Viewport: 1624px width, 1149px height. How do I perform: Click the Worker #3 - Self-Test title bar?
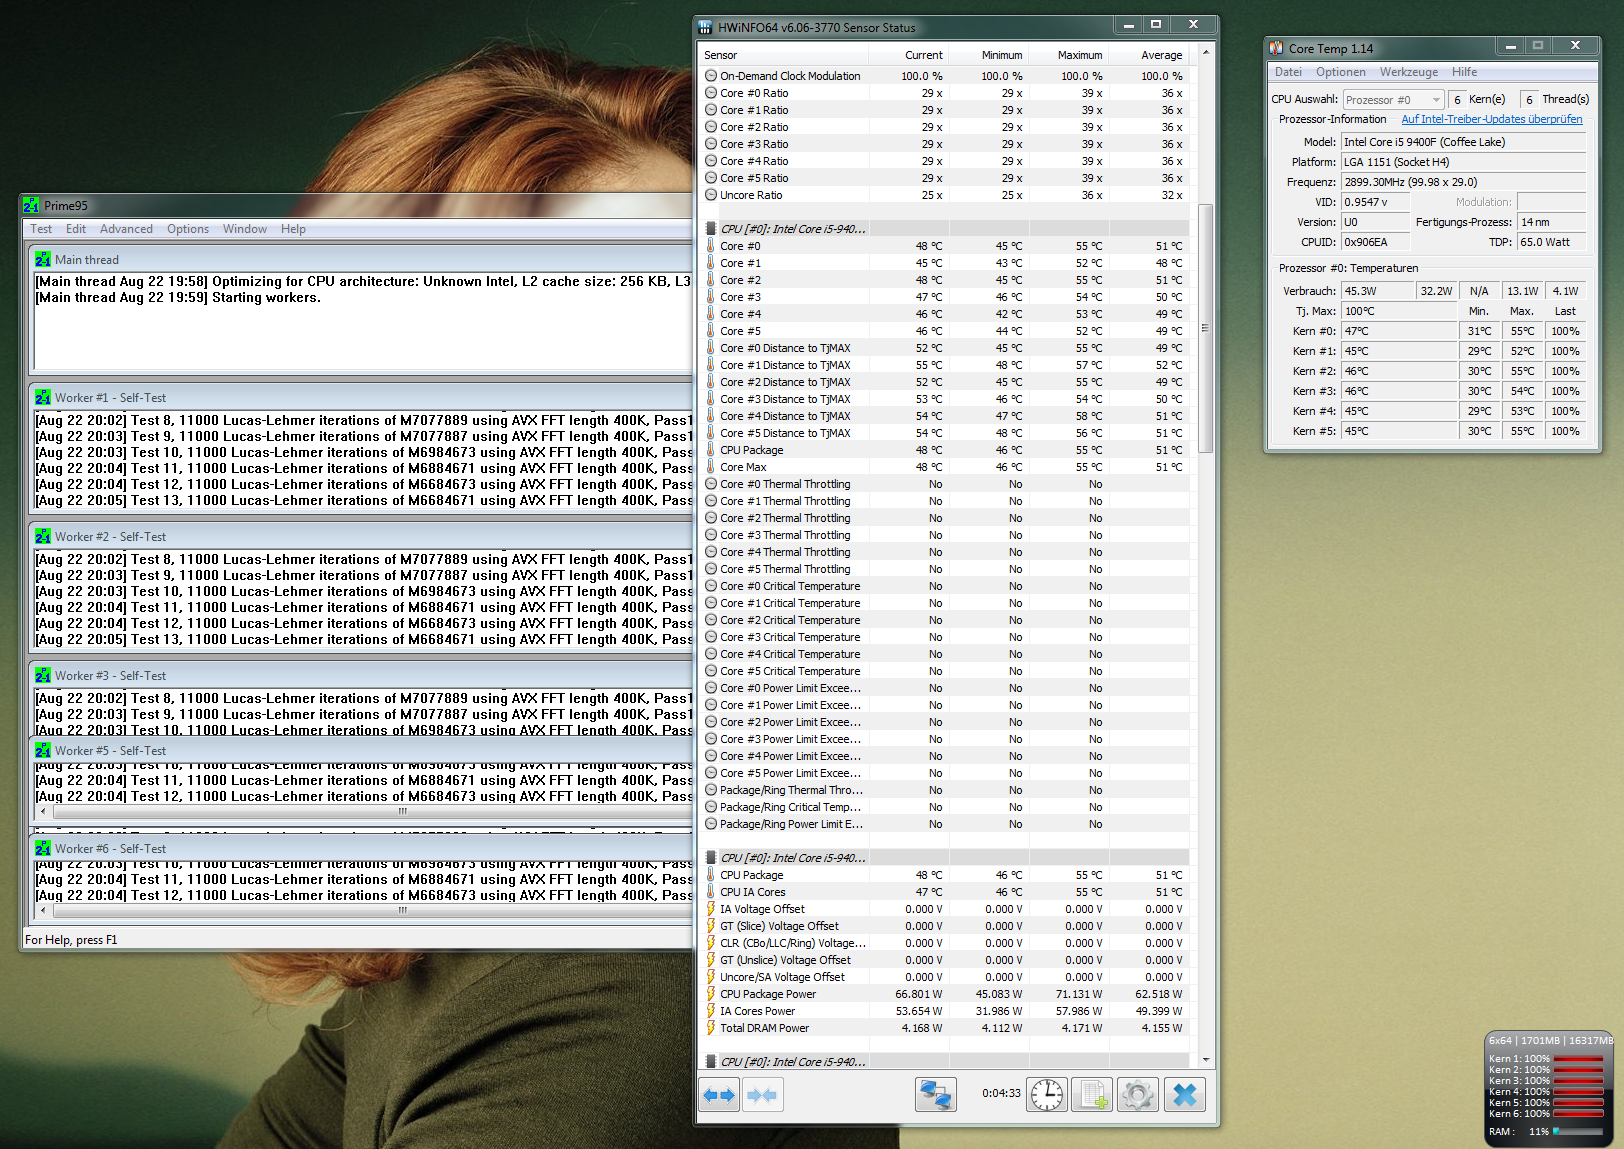click(361, 676)
